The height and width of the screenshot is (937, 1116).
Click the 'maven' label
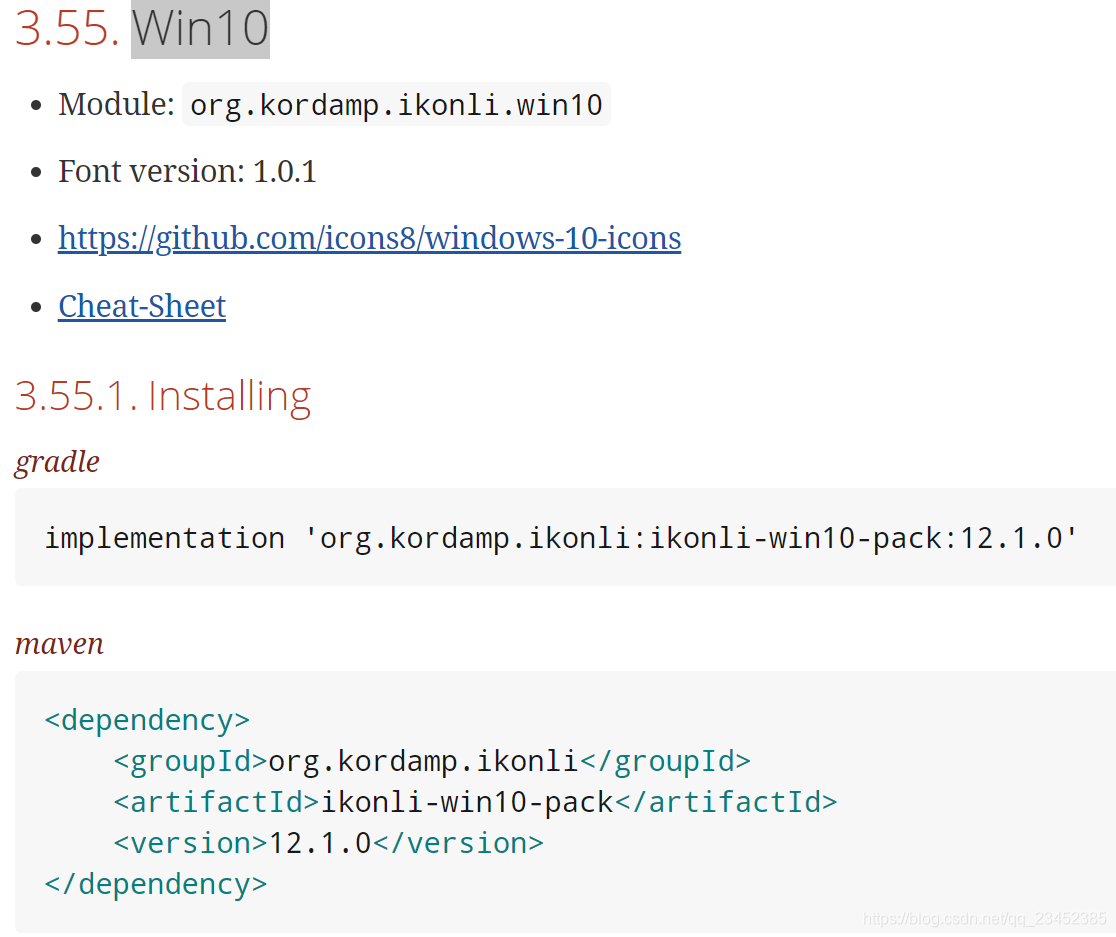(x=59, y=644)
